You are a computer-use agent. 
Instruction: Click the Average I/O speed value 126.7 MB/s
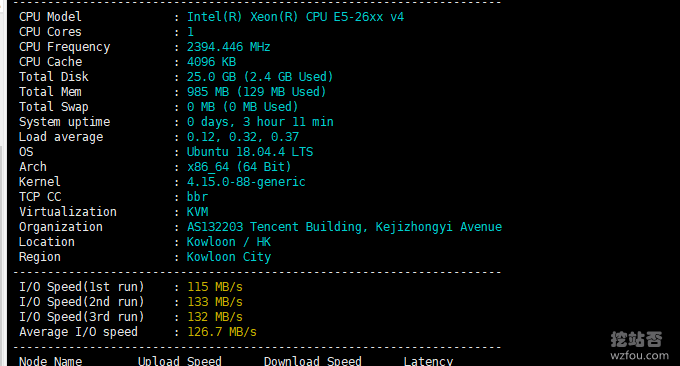[222, 332]
